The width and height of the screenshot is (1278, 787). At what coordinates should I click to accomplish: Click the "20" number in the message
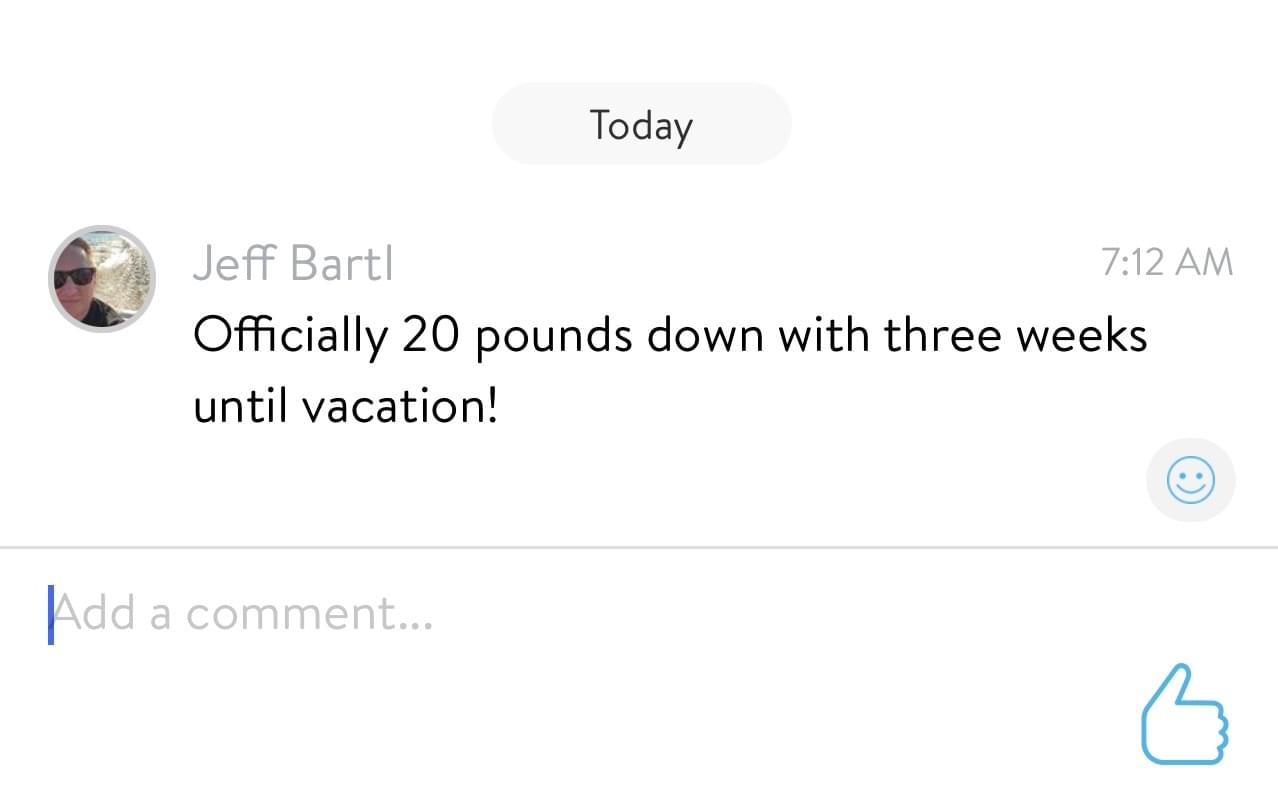430,337
